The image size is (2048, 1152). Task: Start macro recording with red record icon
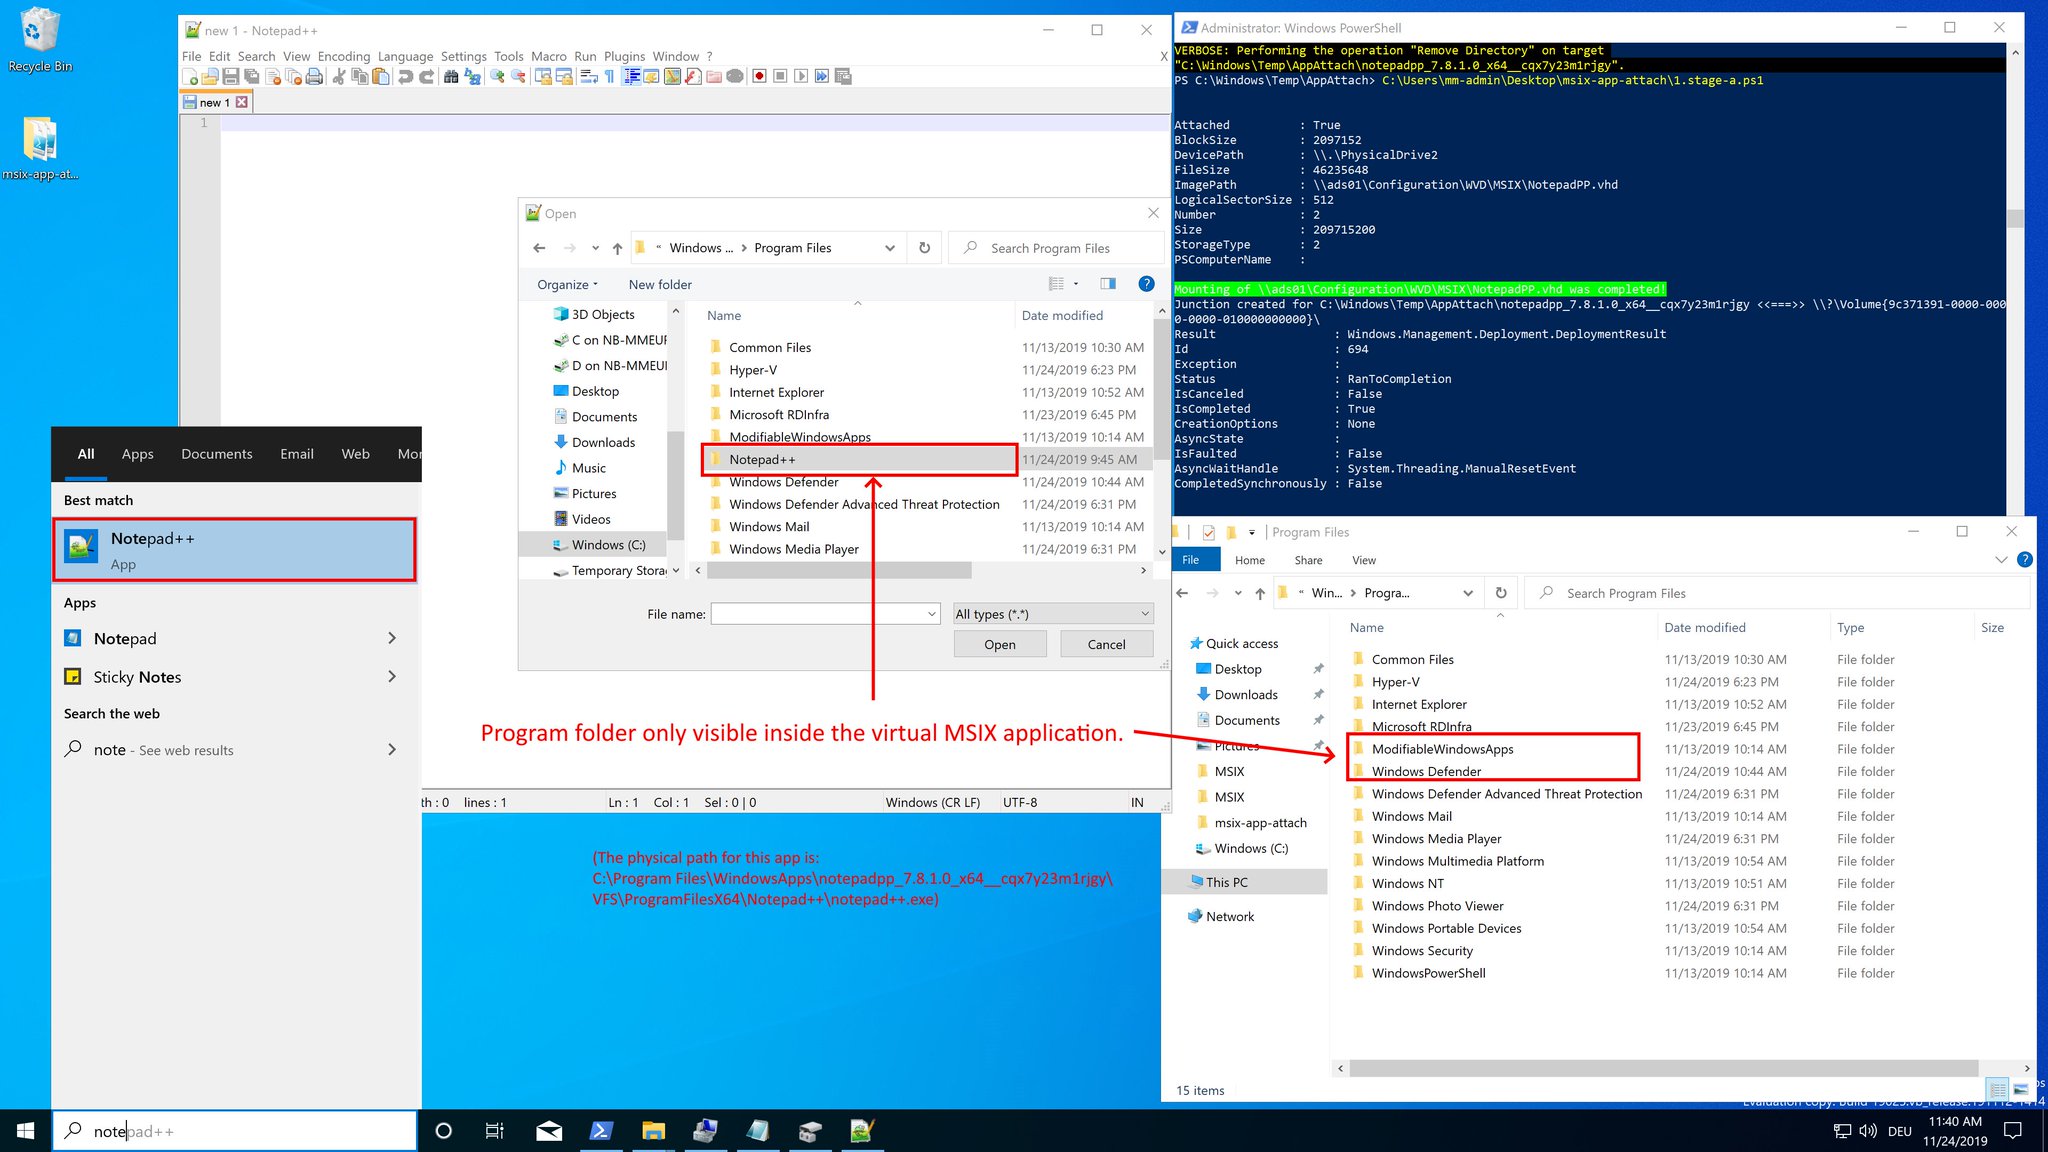759,76
